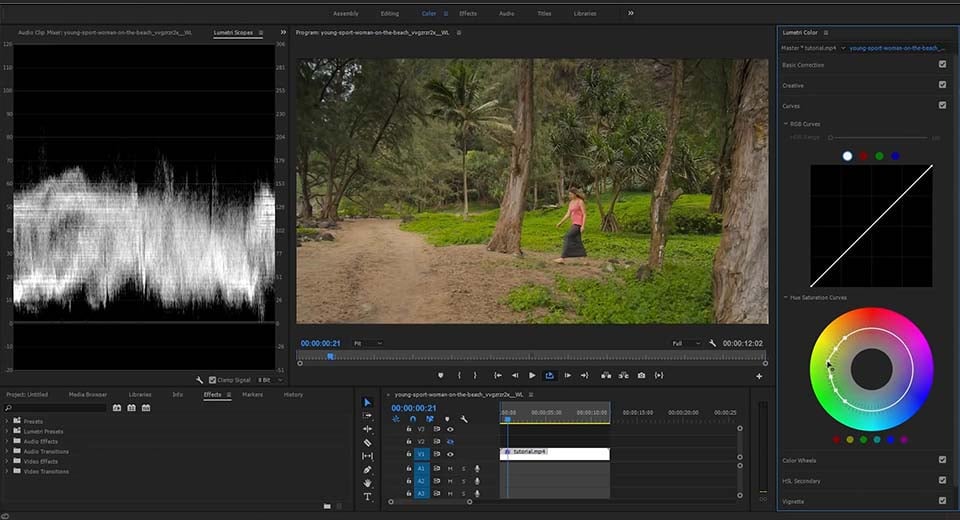
Task: Open timeline display settings wrench
Action: tap(464, 419)
